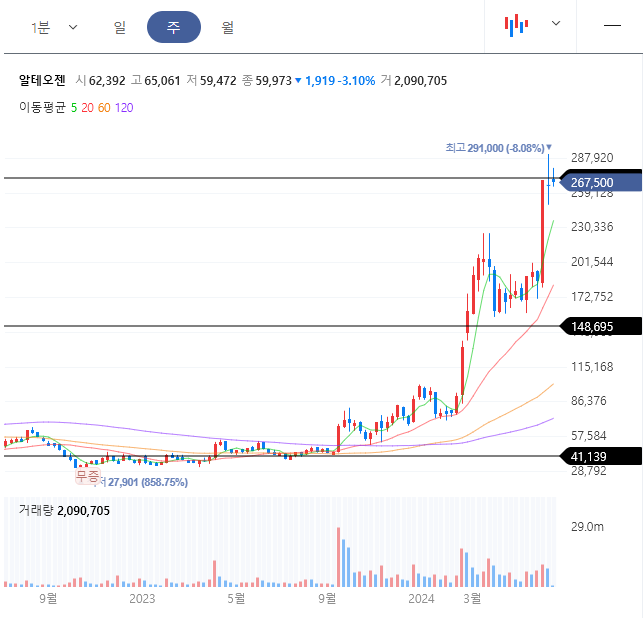Screen dimensions: 643x618
Task: Click the 알테오젠 stock name
Action: tap(42, 80)
